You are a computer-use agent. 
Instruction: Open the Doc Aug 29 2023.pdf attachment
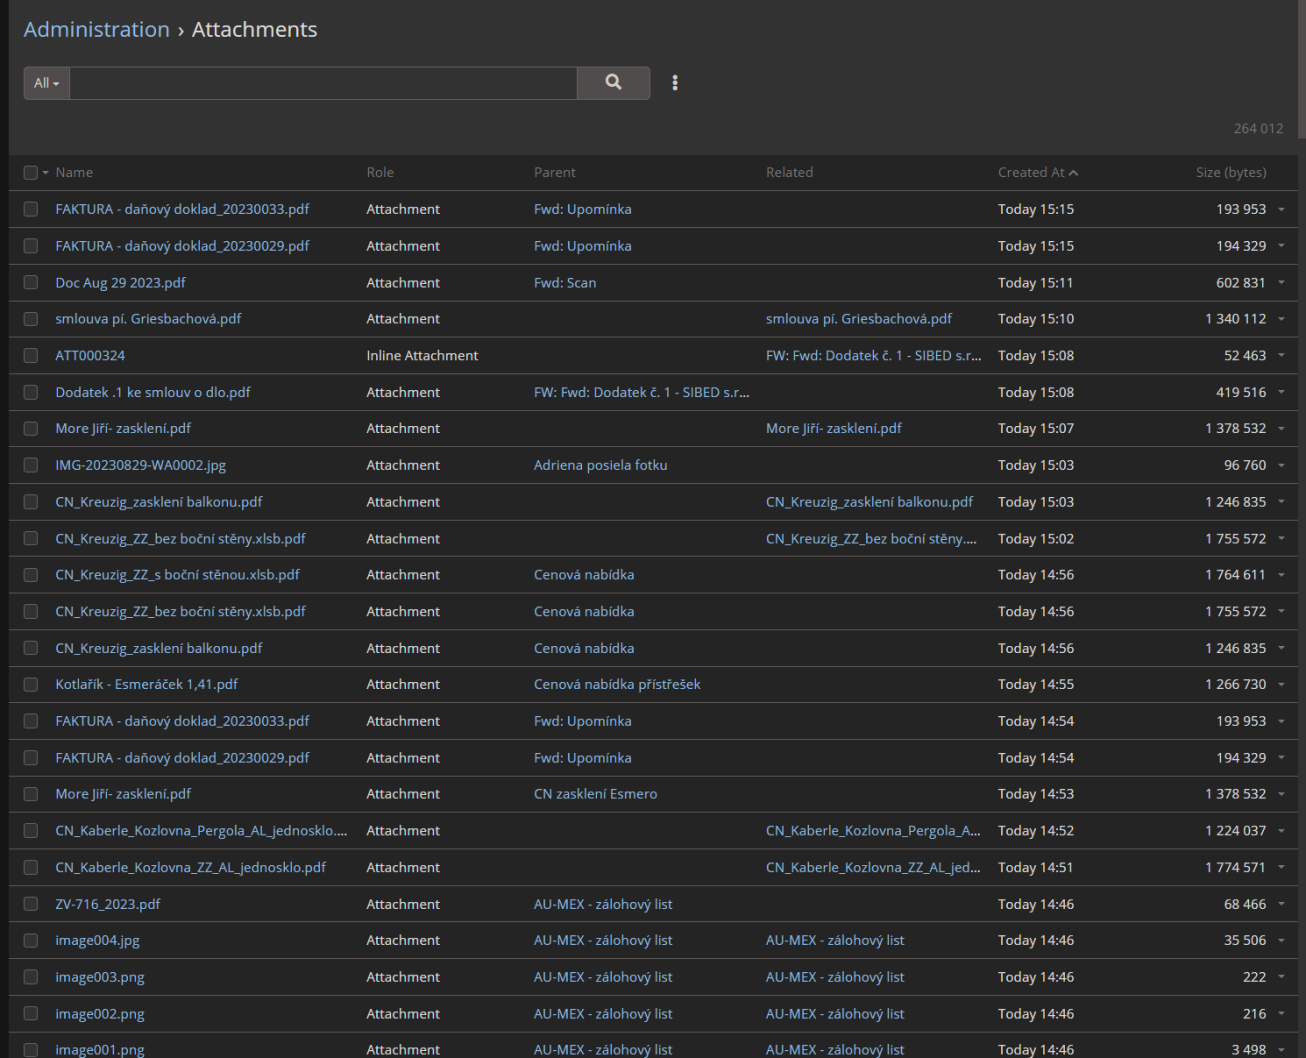coord(121,283)
